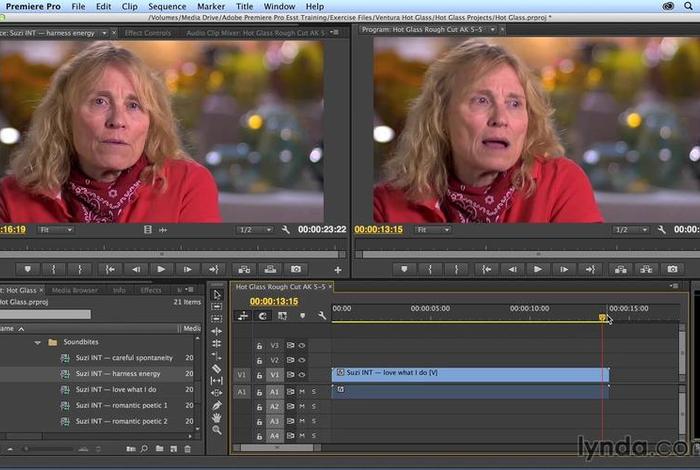Viewport: 700px width, 470px height.
Task: Click Mark In in Source monitor
Action: [54, 269]
